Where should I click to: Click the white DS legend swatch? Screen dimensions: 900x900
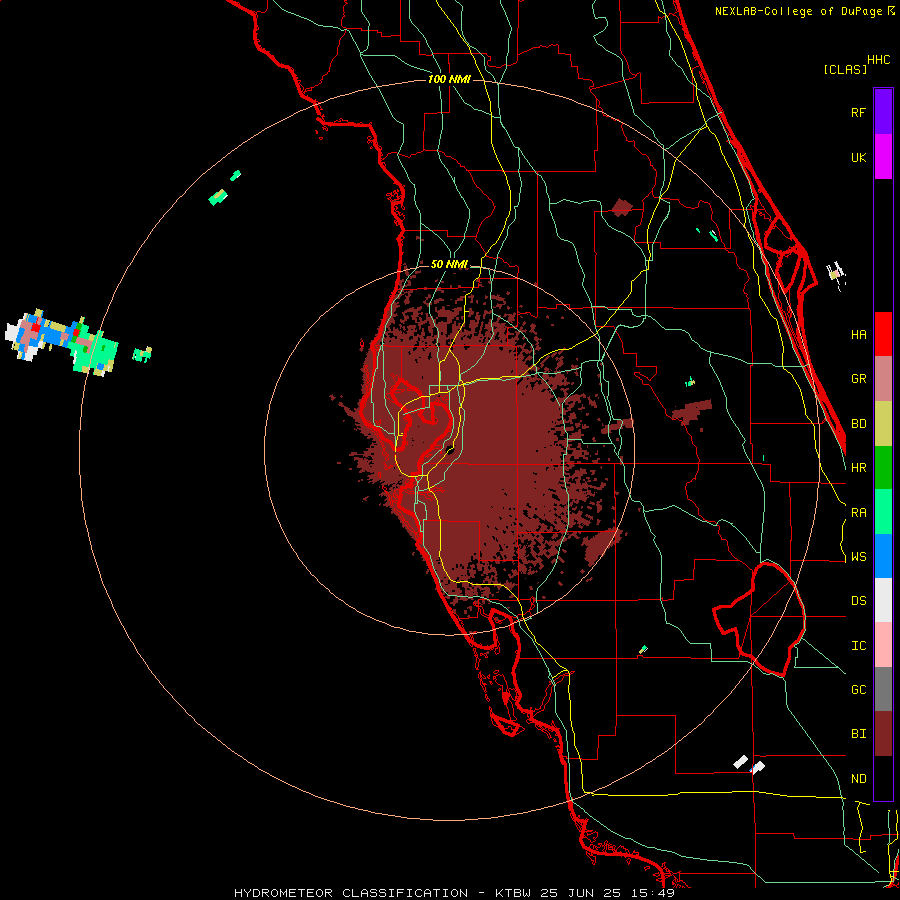click(x=883, y=600)
